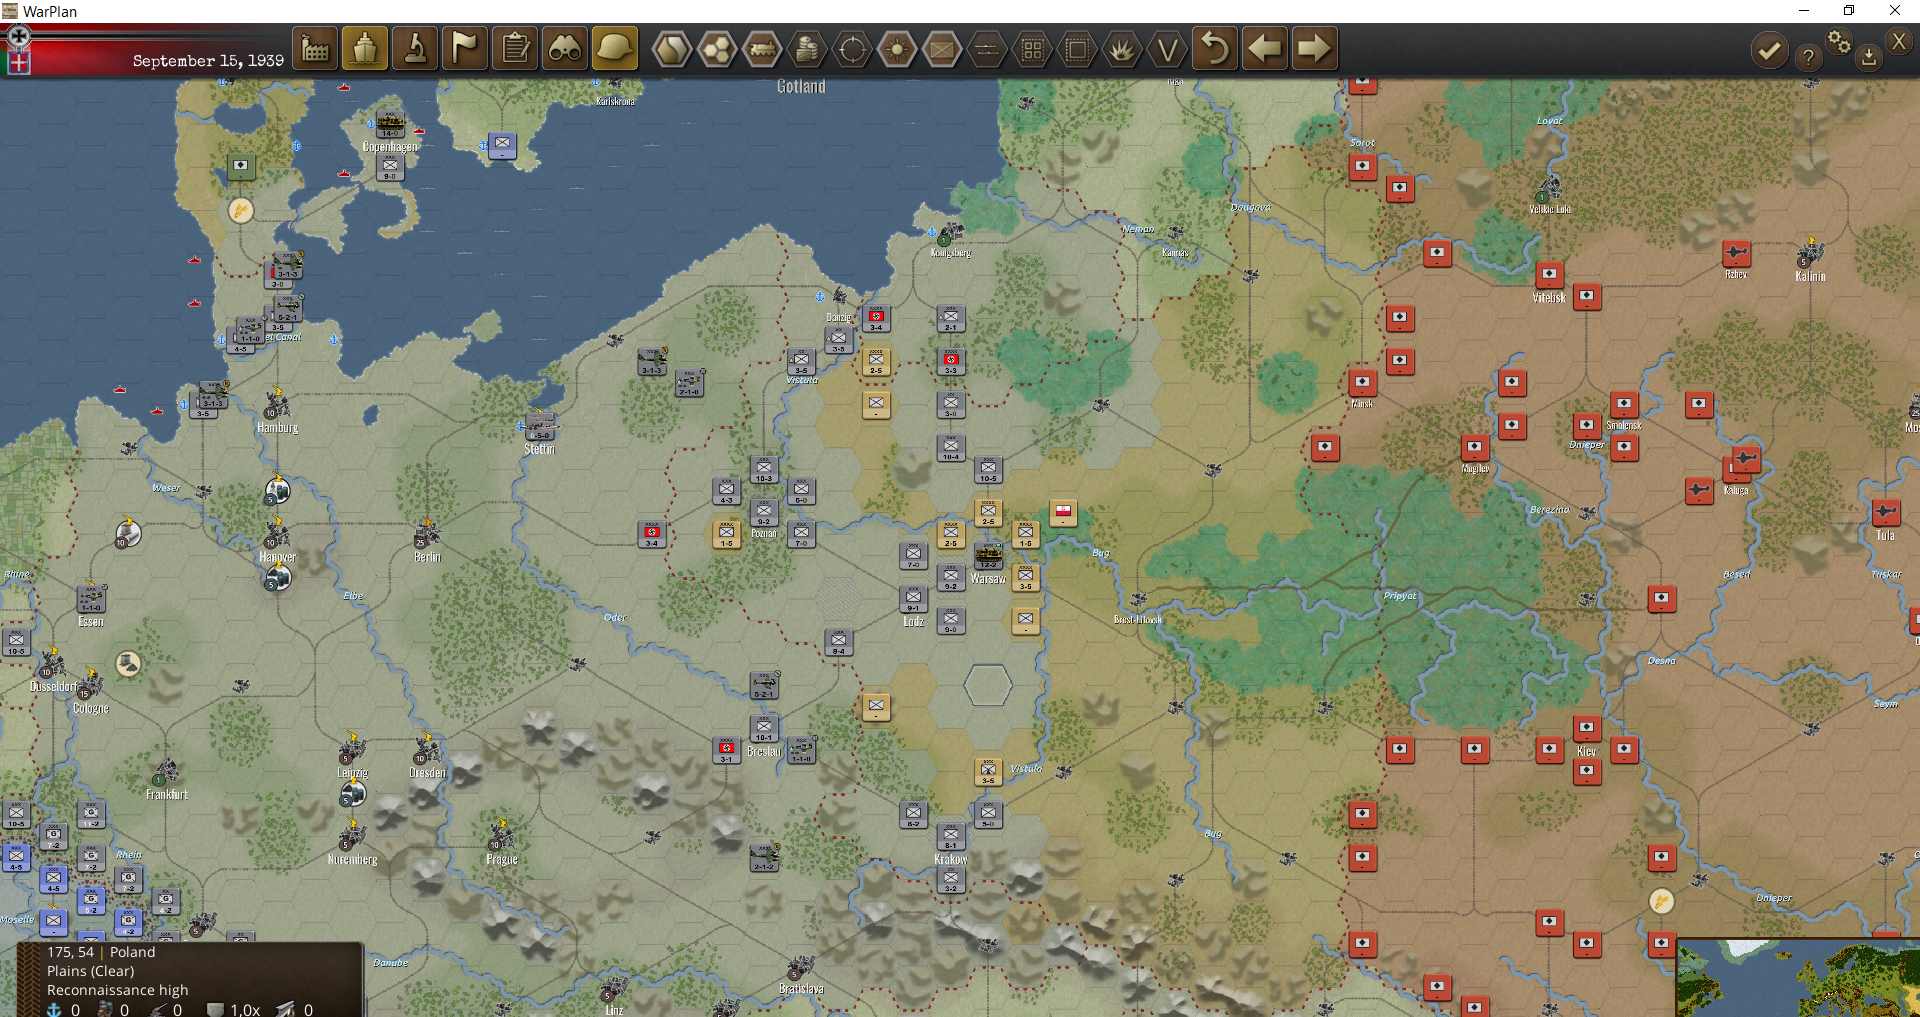Click the WarPlan window title
Viewport: 1920px width, 1017px height.
(49, 11)
